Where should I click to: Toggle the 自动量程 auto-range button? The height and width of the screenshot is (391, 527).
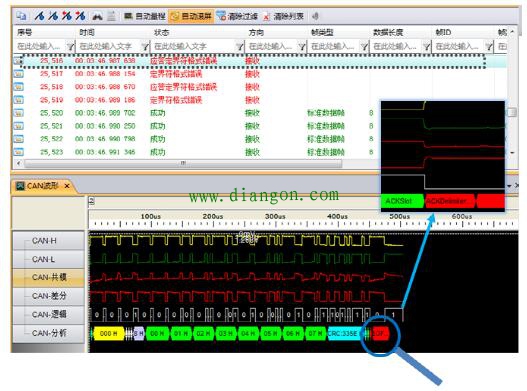click(145, 16)
